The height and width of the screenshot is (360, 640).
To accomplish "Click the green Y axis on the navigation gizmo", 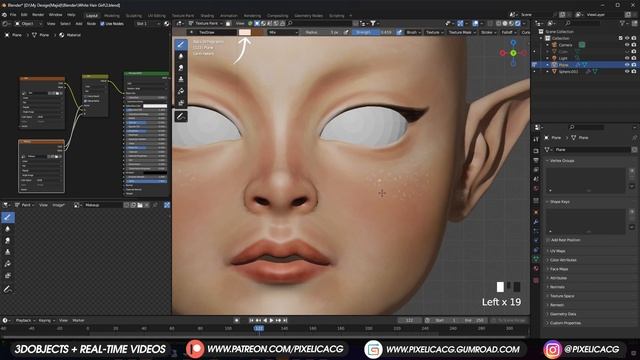I will [513, 53].
